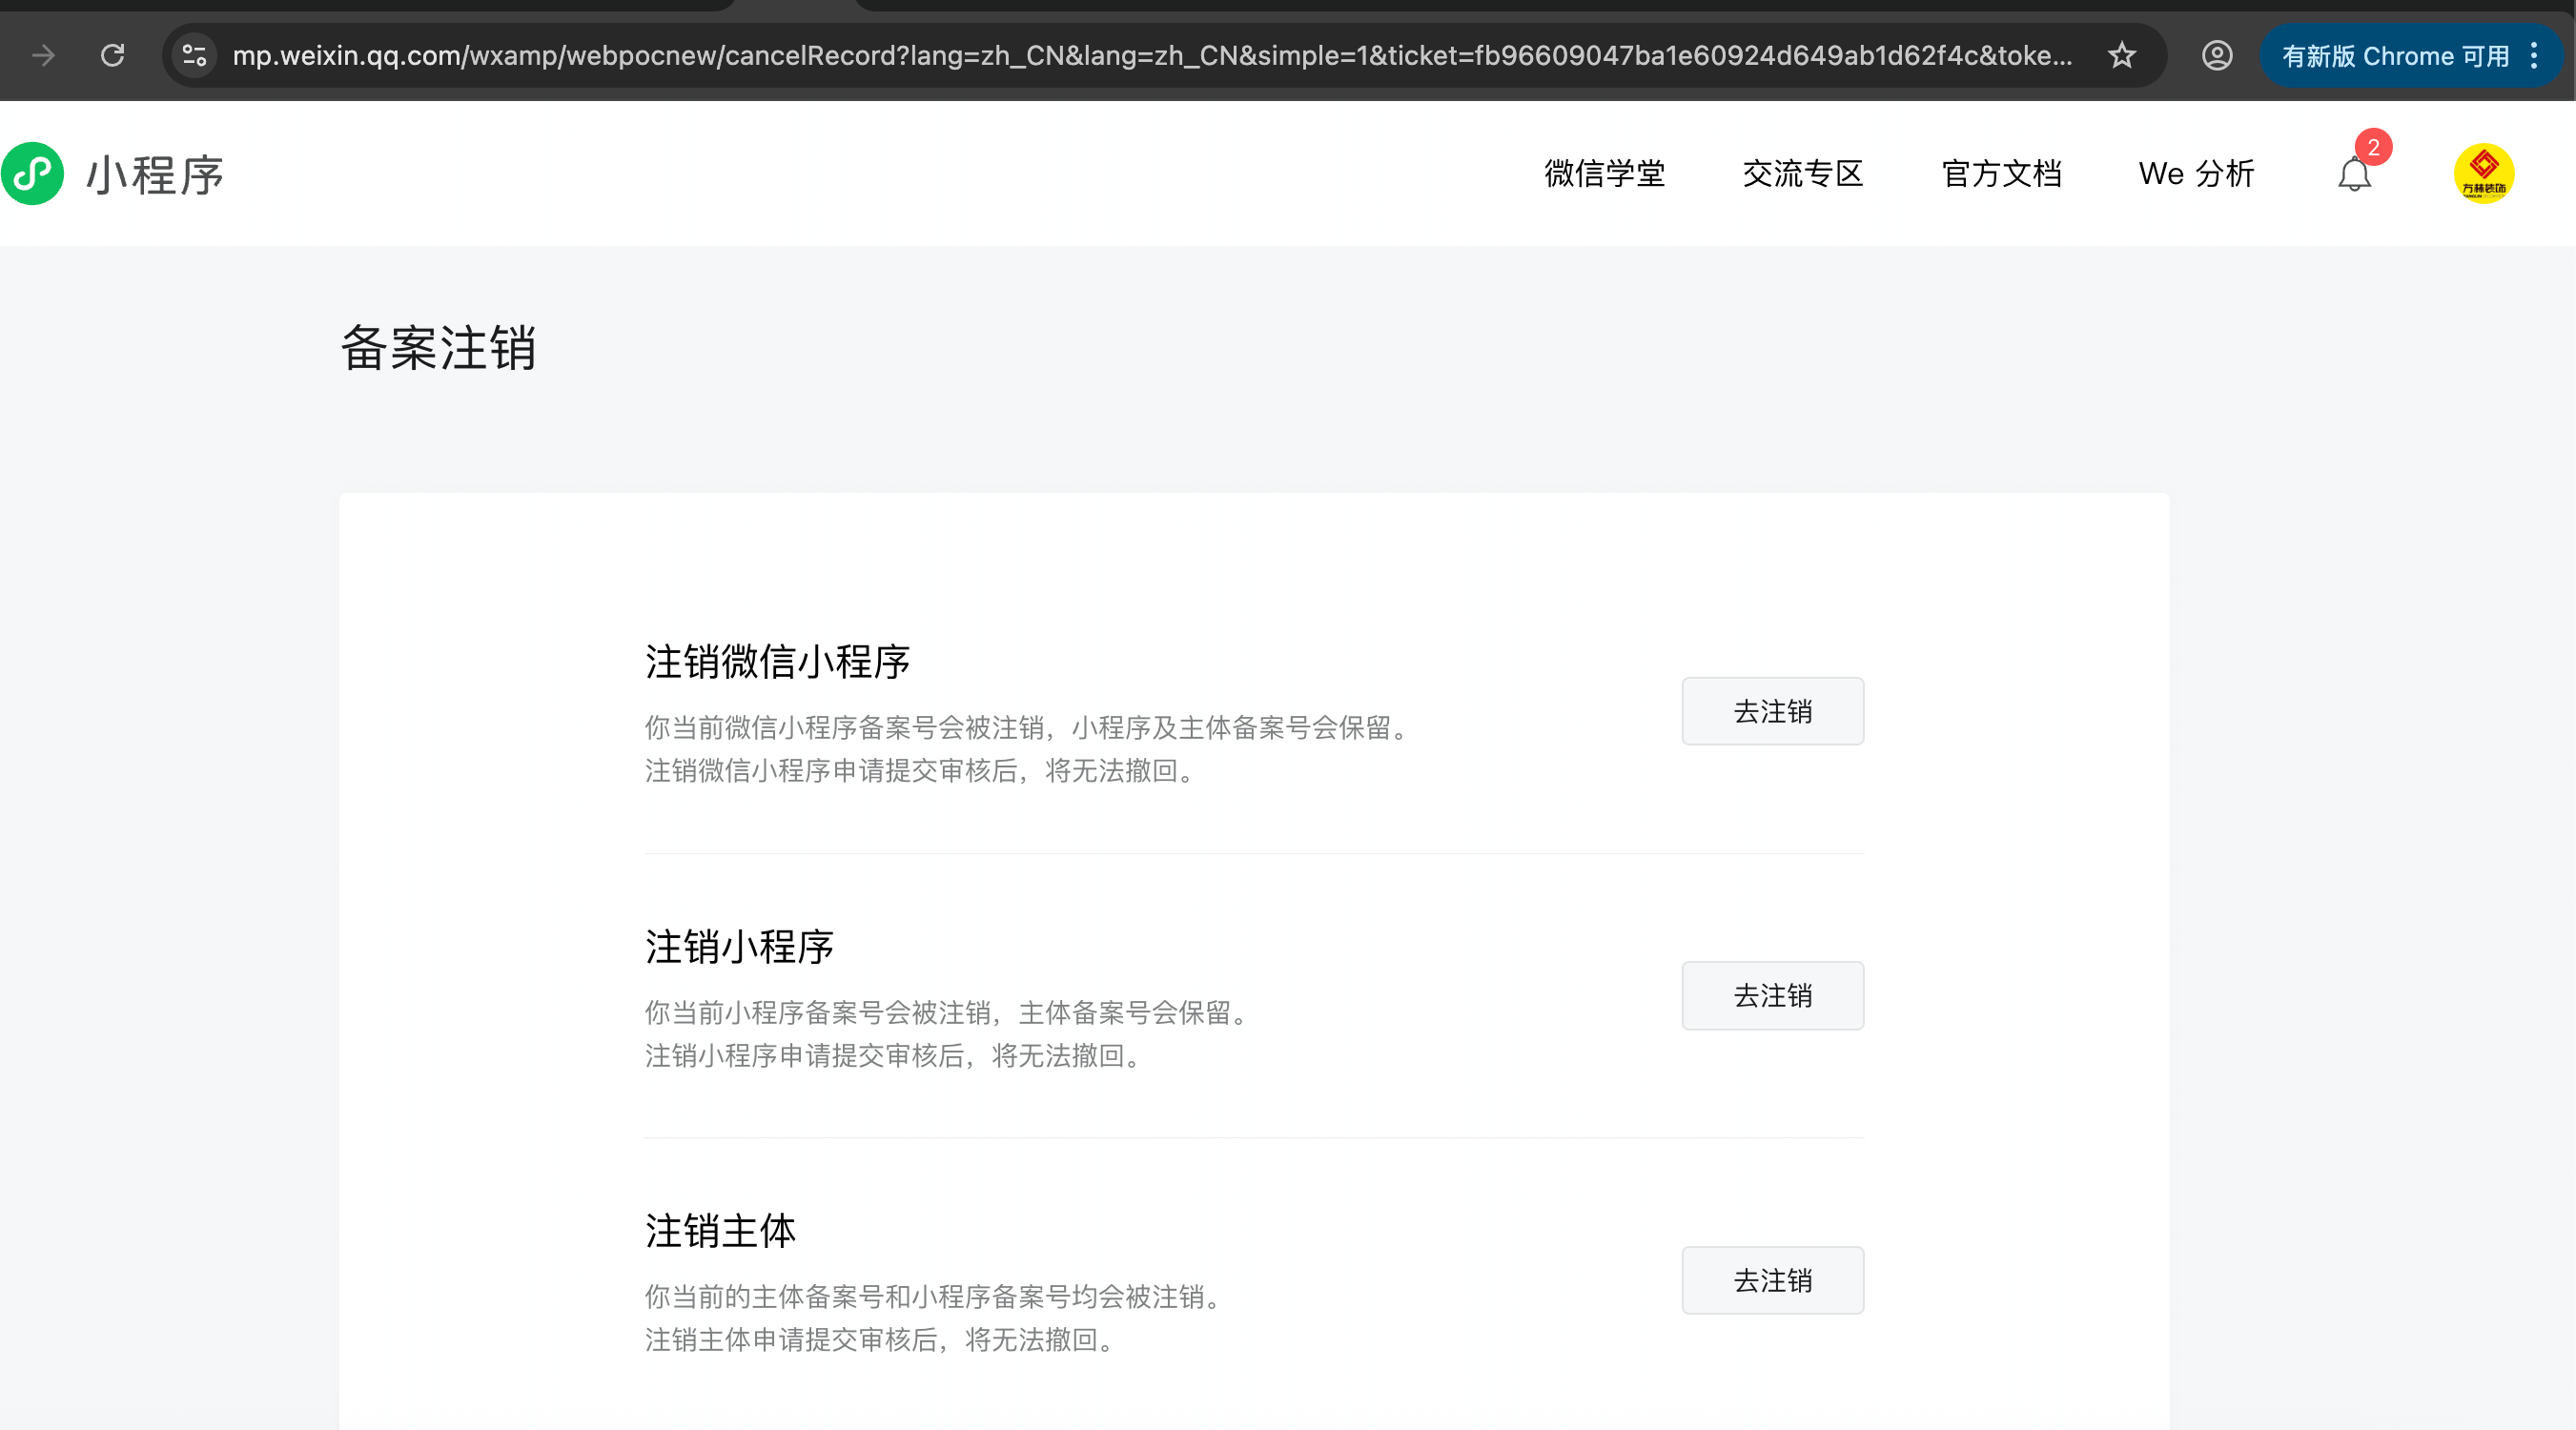Image resolution: width=2576 pixels, height=1430 pixels.
Task: Click 去注销 for 注销微信小程序
Action: point(1772,711)
